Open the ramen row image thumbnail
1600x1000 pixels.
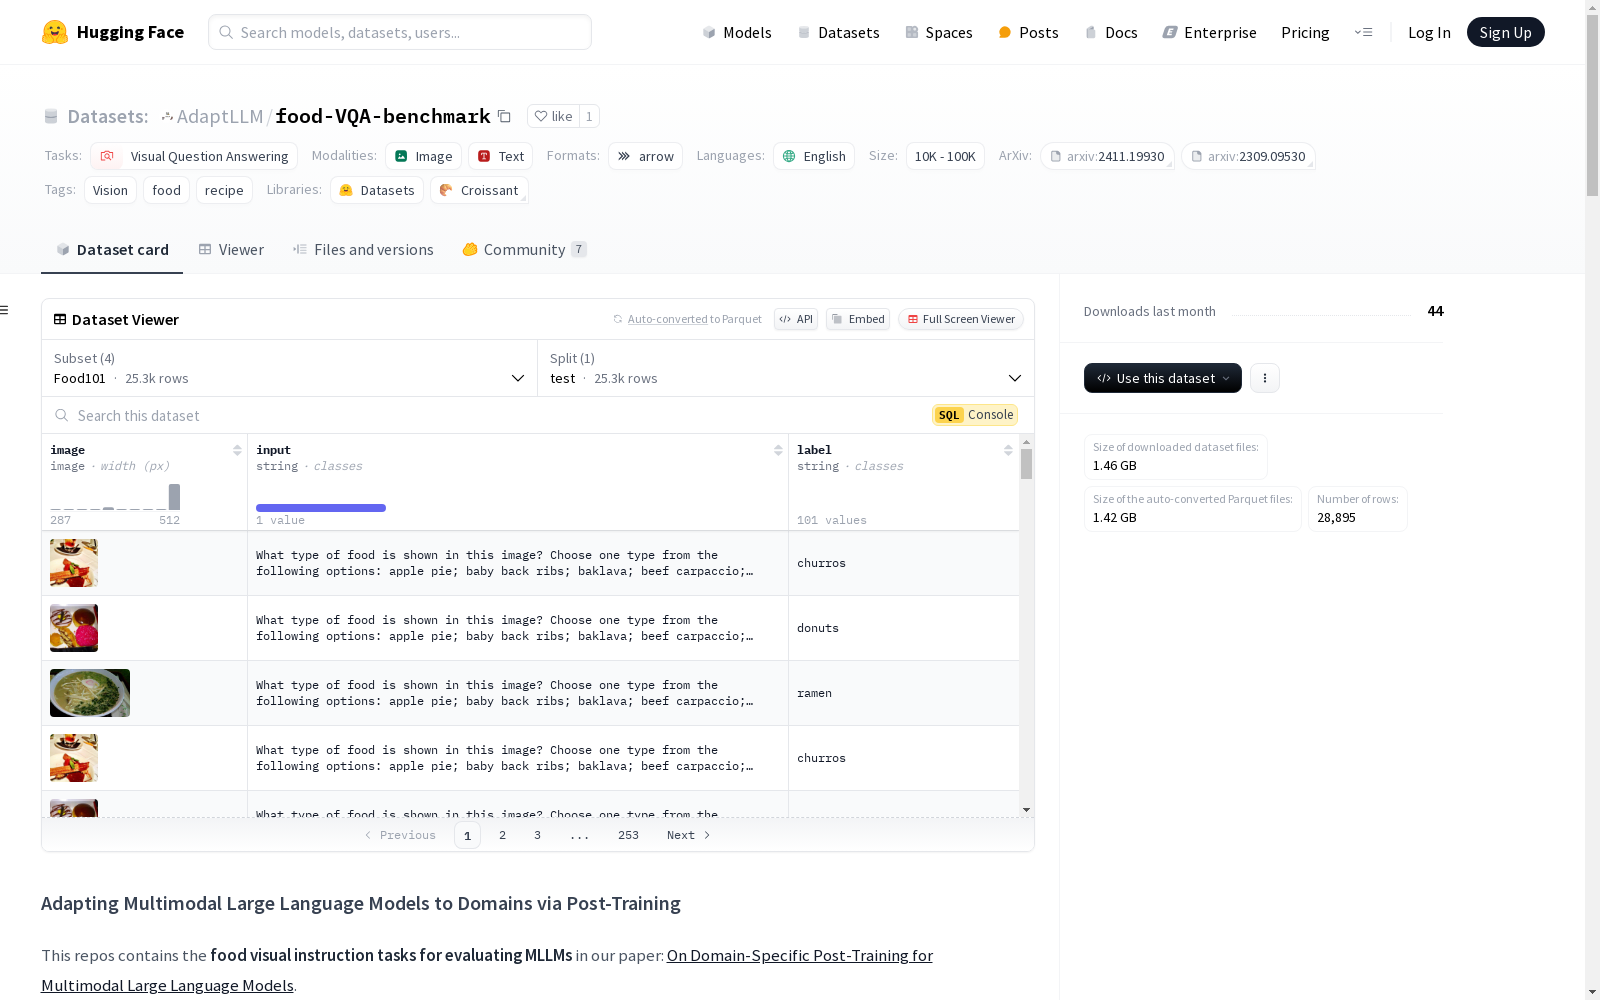click(x=90, y=693)
